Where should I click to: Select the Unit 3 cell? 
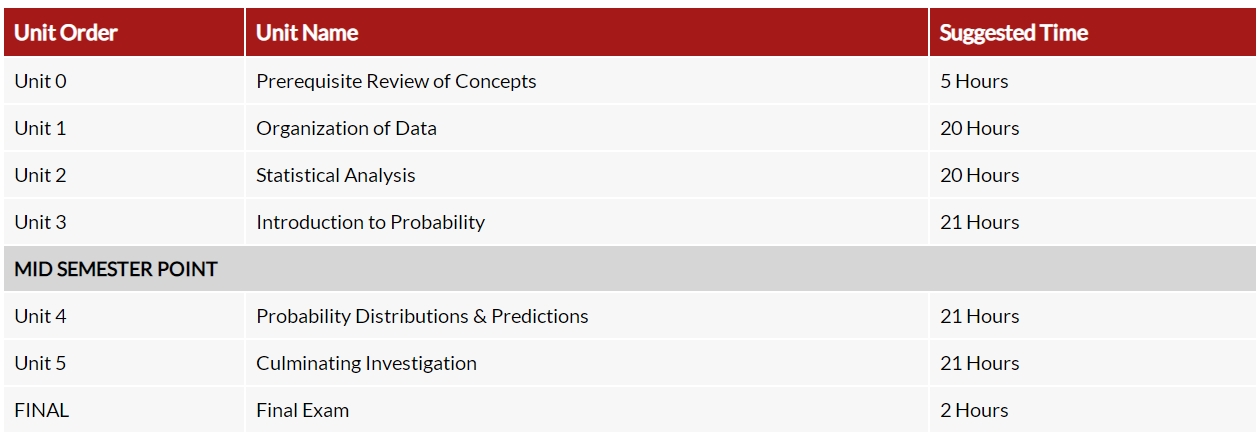tap(124, 222)
